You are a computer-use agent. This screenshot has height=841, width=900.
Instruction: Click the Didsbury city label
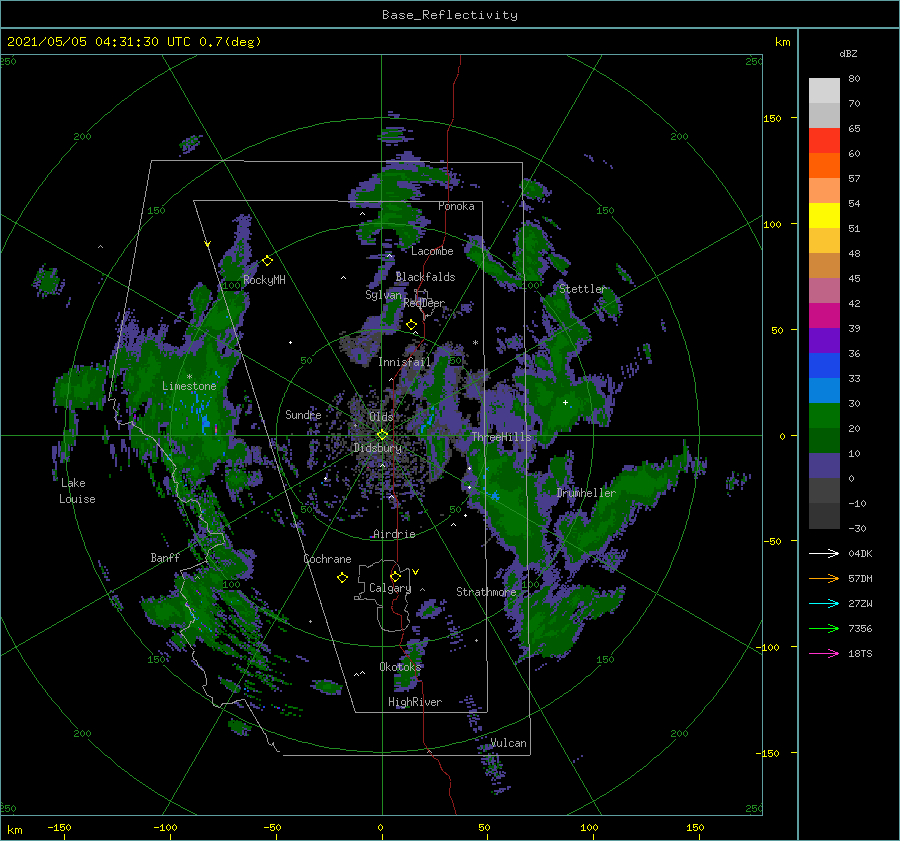[377, 448]
